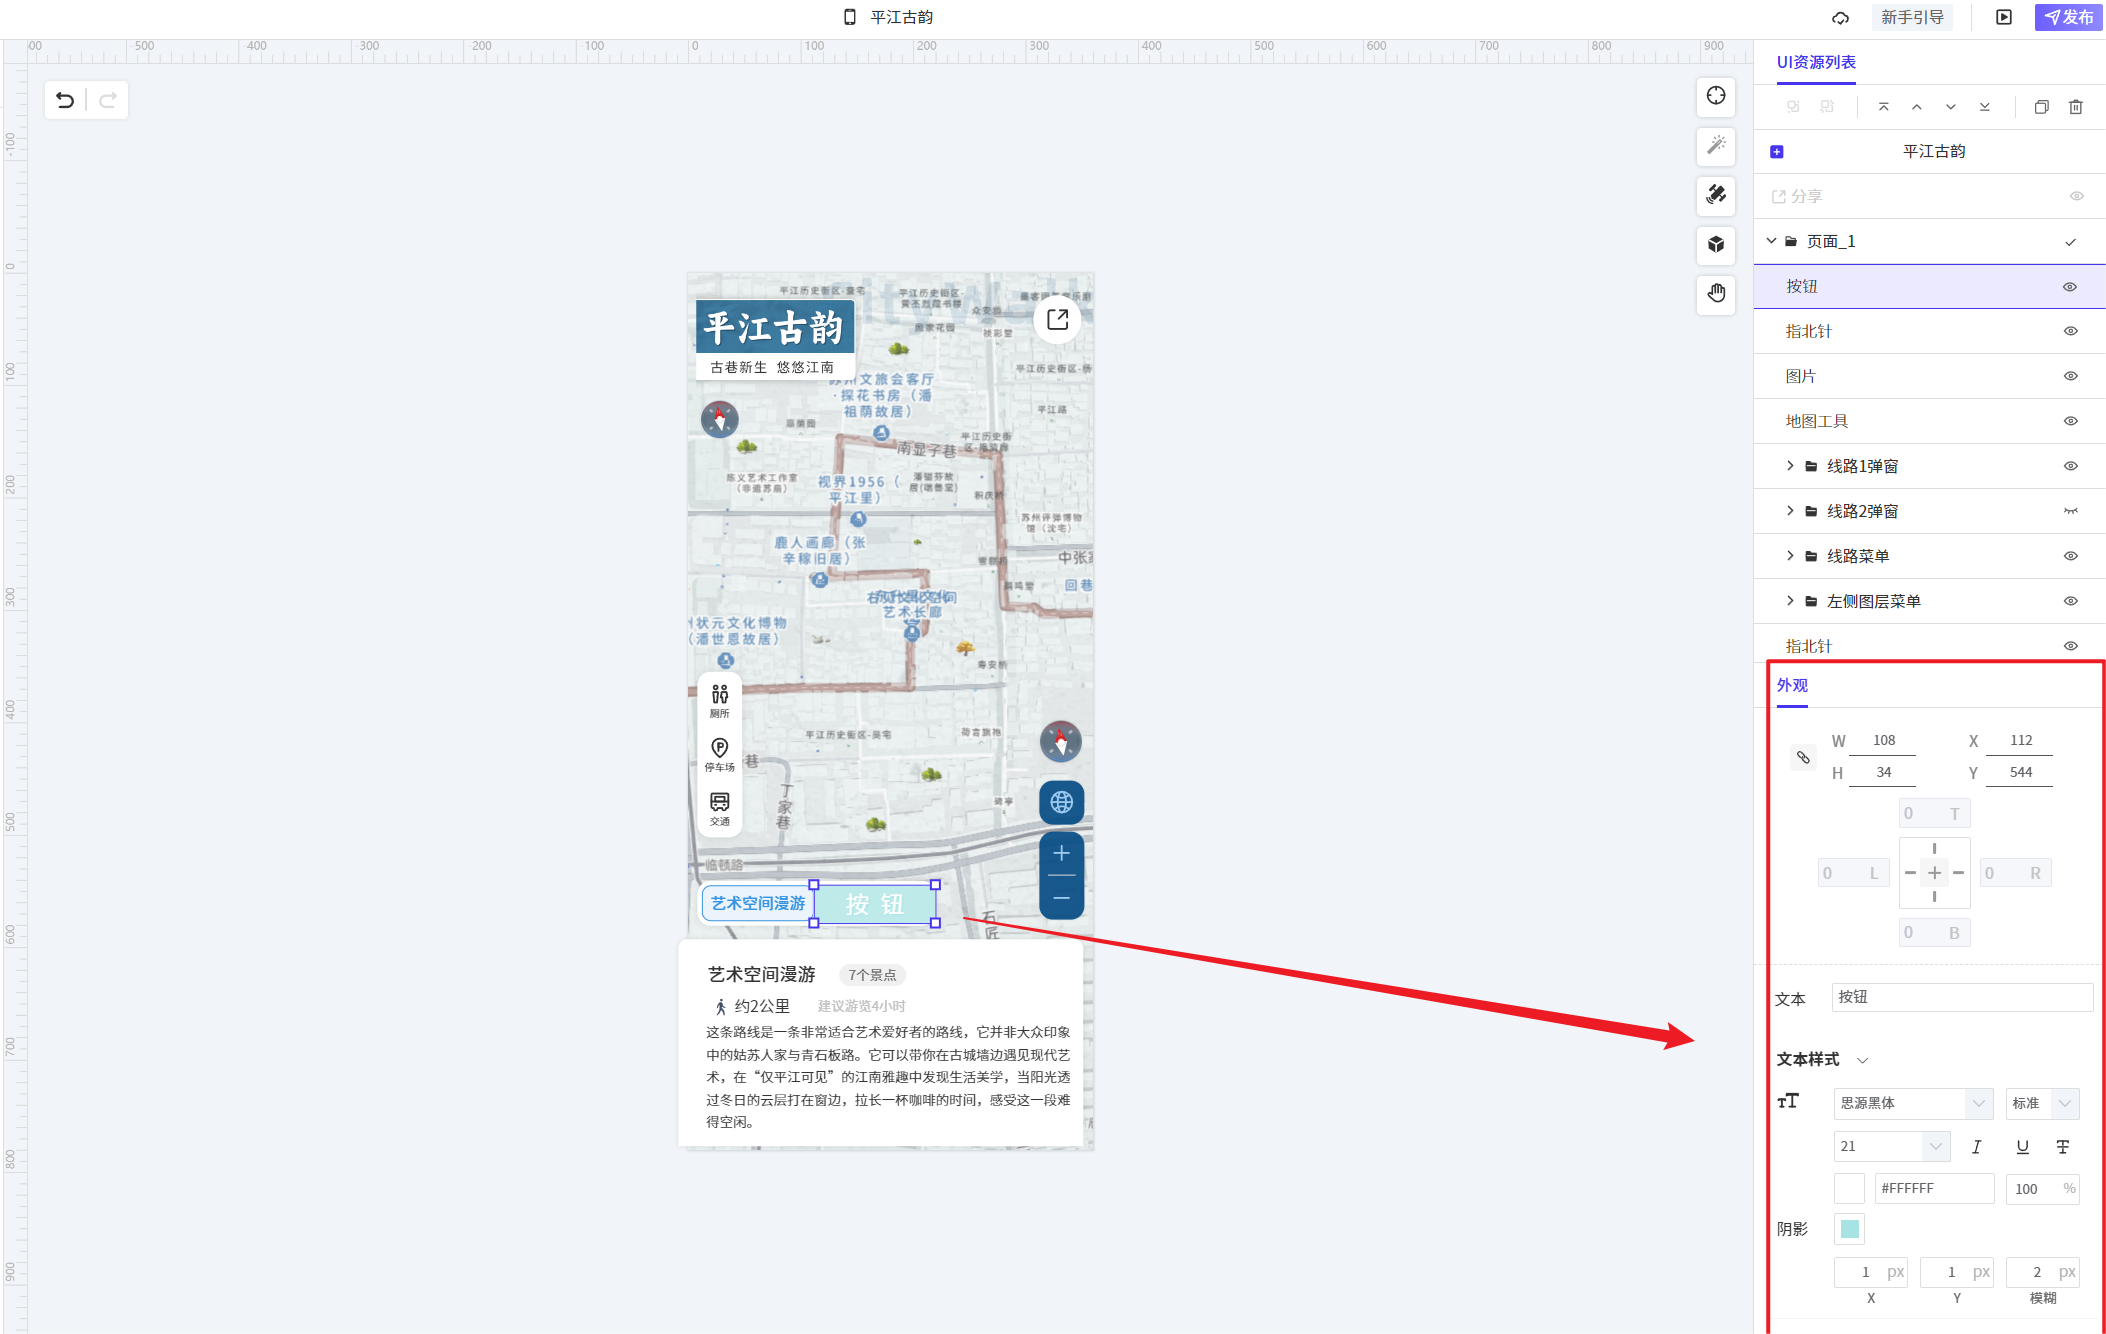Click the blue add icon beside 平江古韵
Viewport: 2106px width, 1334px height.
click(1777, 152)
